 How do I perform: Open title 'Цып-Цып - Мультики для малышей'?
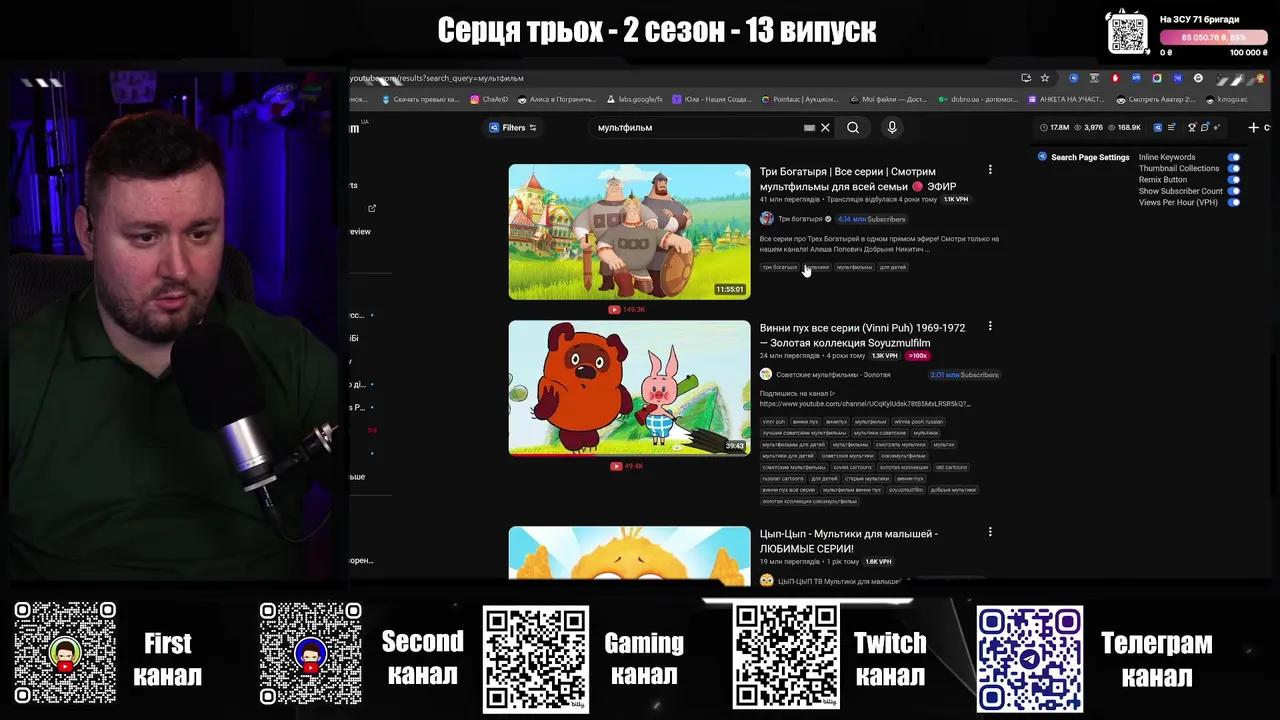(848, 541)
